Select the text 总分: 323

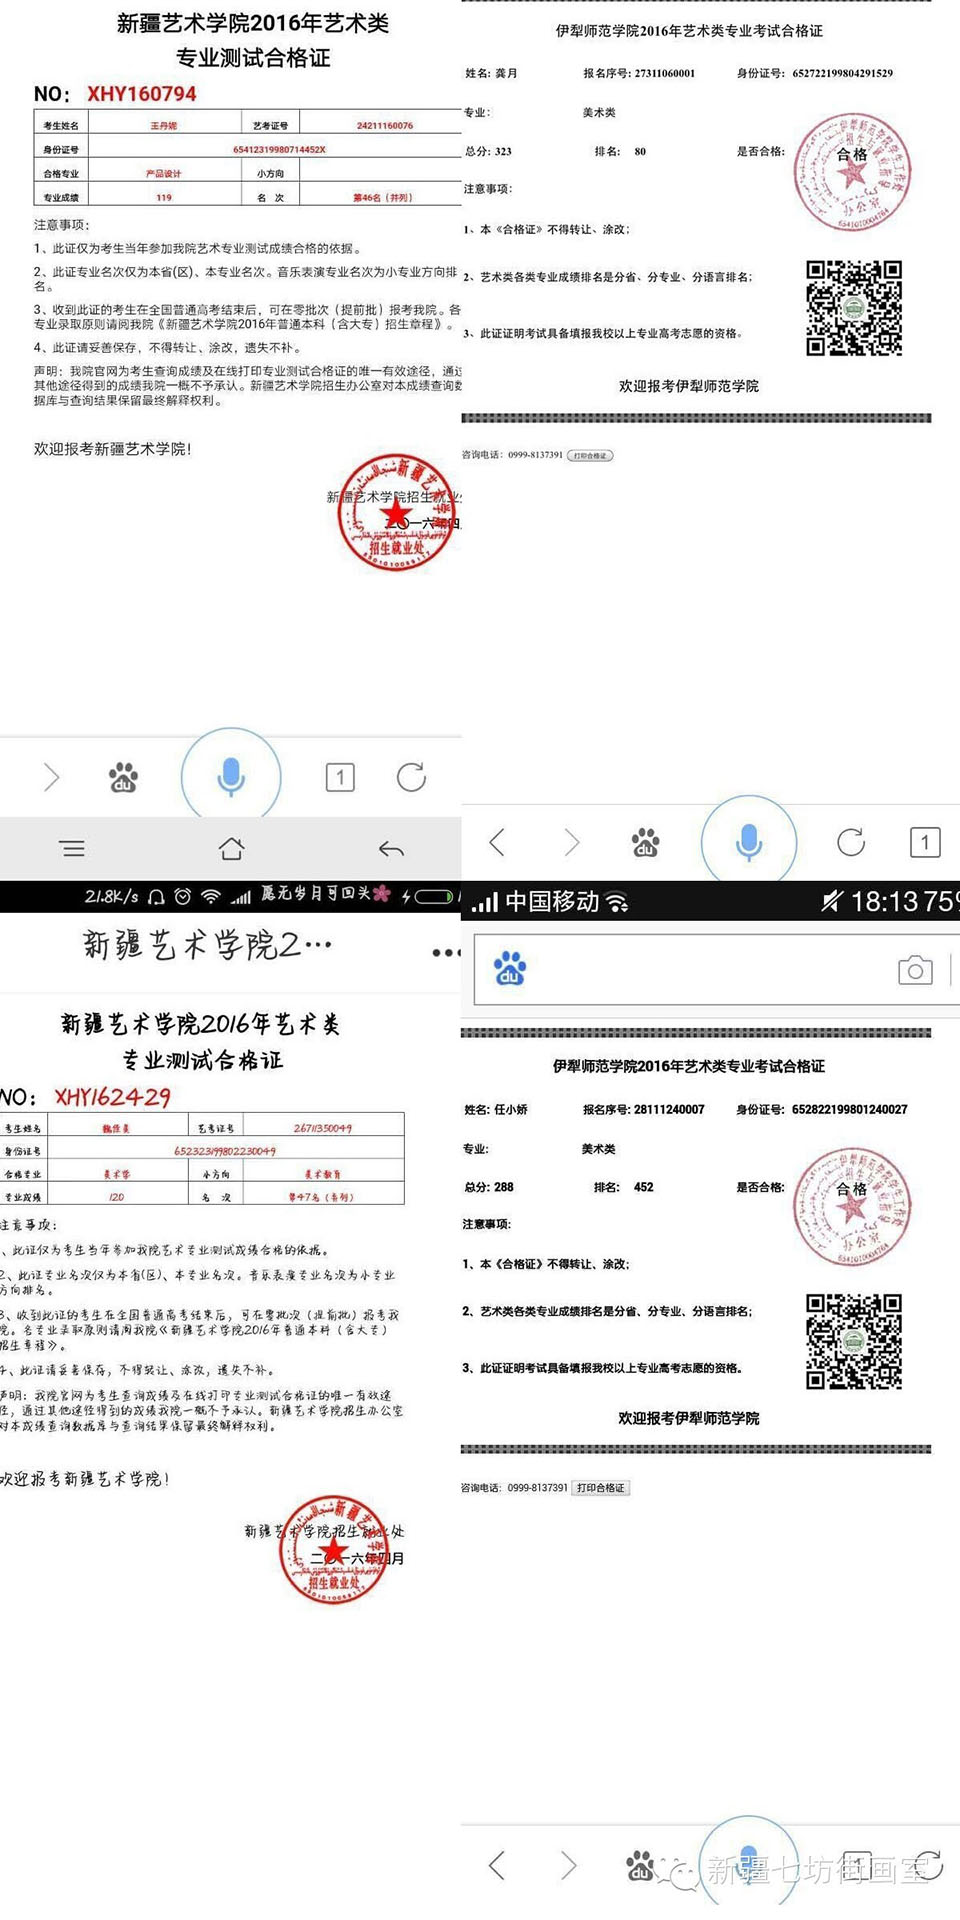[x=488, y=152]
